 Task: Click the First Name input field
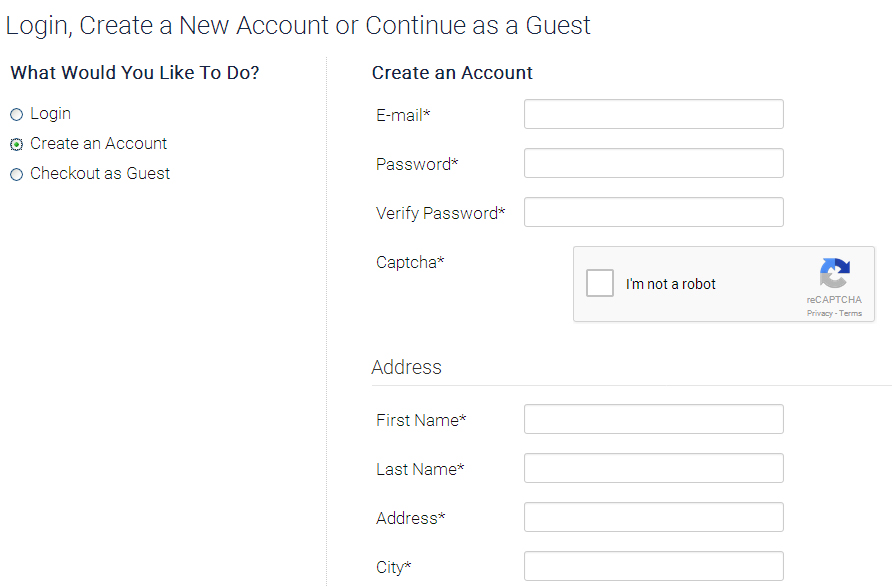[653, 420]
